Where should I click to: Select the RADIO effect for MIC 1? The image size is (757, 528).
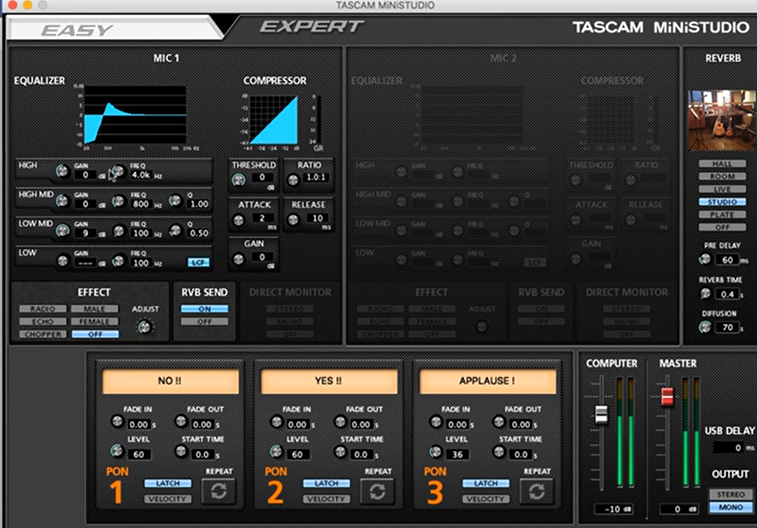pyautogui.click(x=43, y=308)
